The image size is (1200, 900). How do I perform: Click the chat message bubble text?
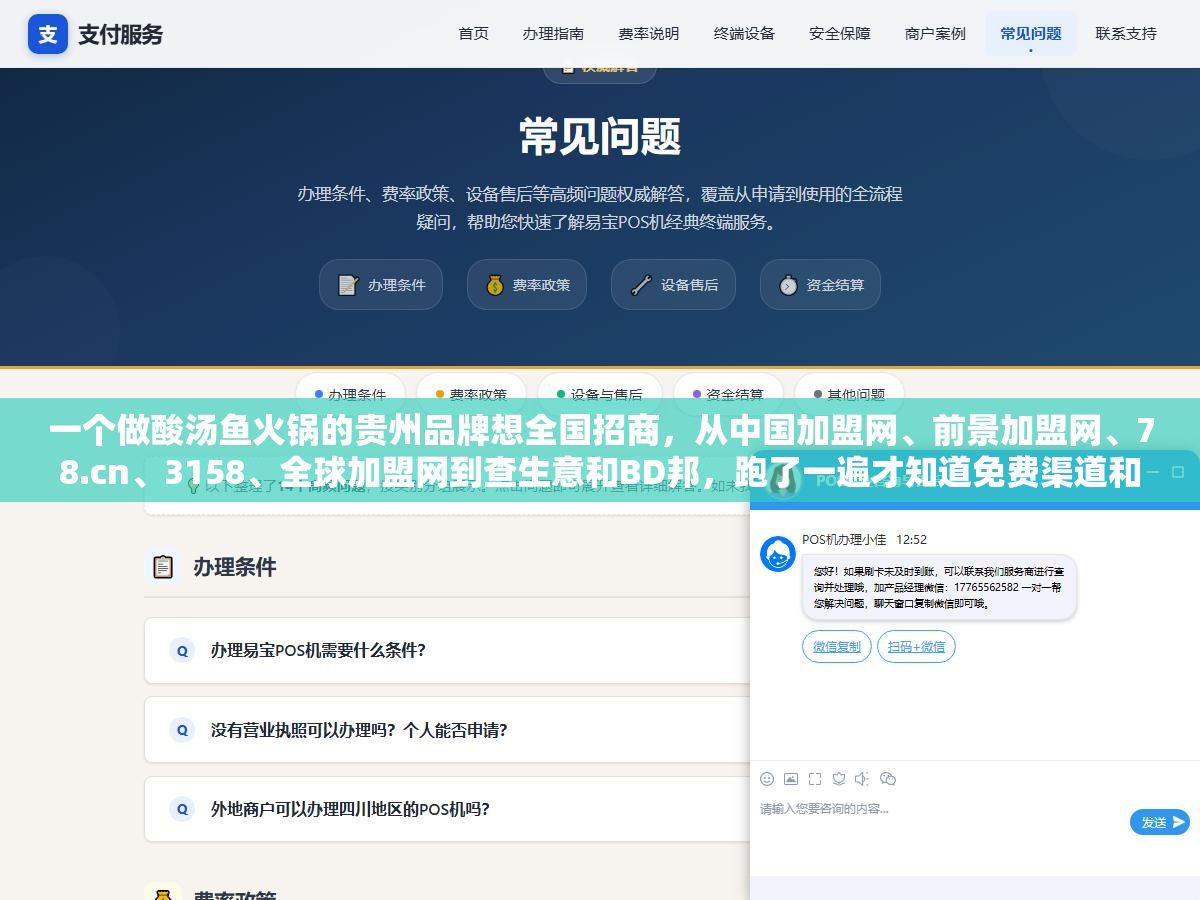click(x=938, y=587)
